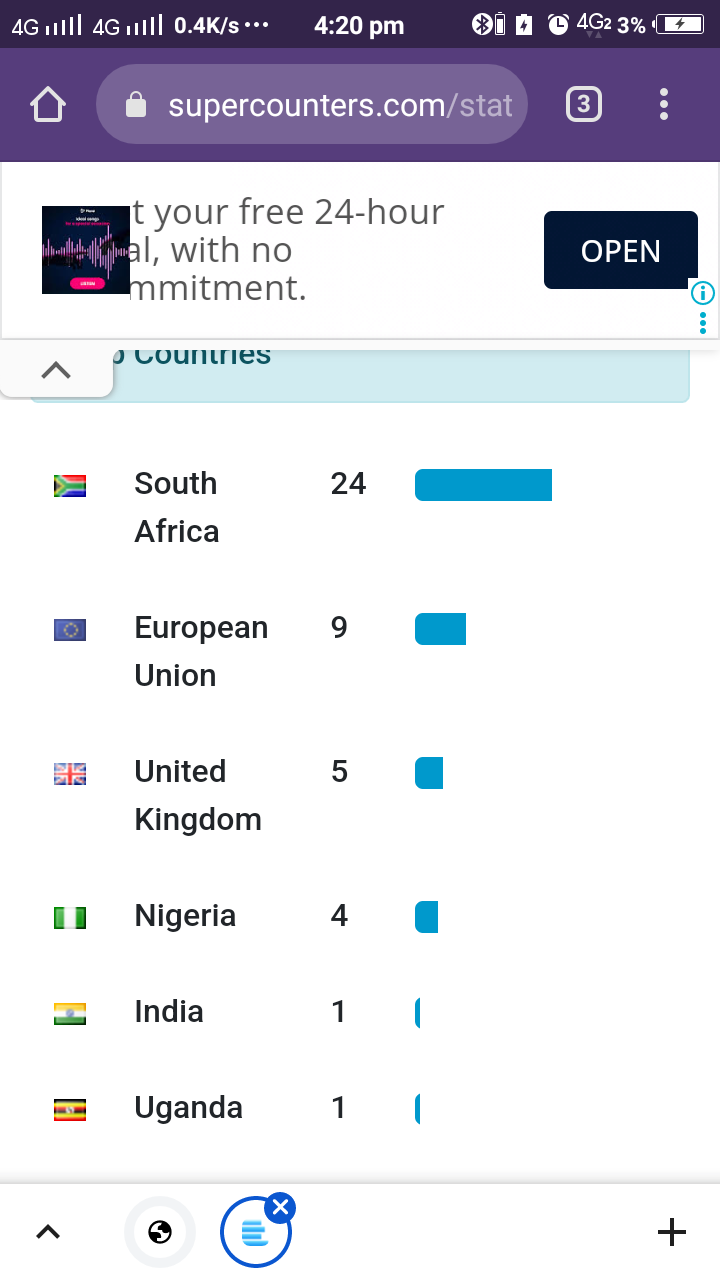Click the South Africa visitor bar

[x=483, y=485]
